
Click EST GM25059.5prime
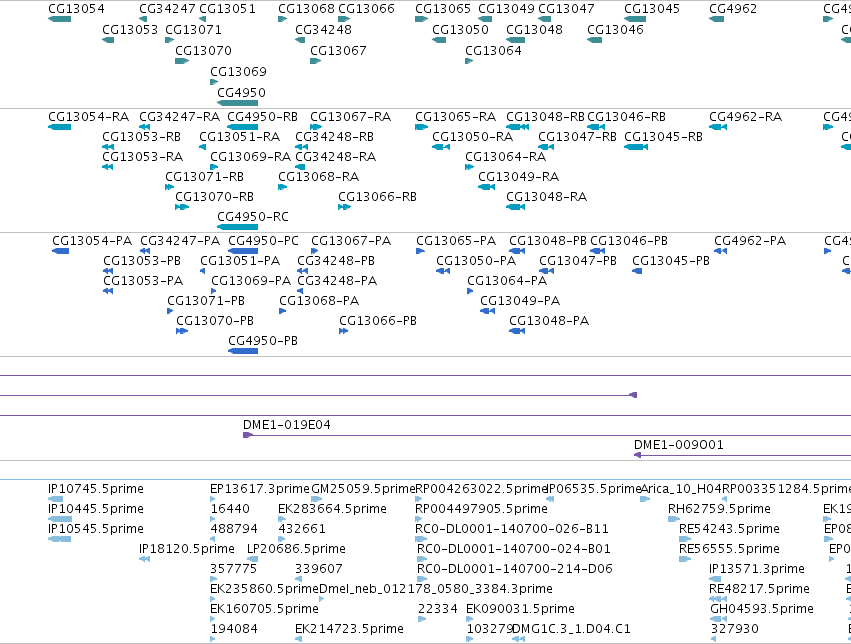316,499
